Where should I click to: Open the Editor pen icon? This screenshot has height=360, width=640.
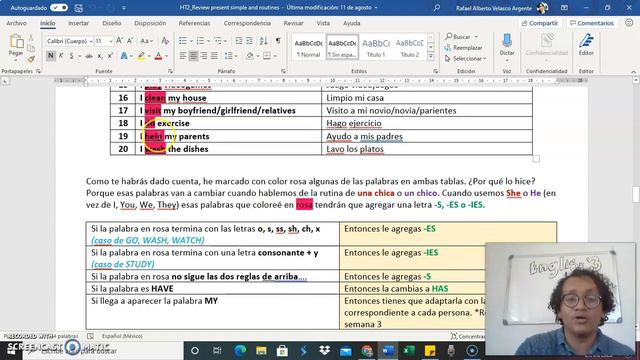(x=586, y=41)
